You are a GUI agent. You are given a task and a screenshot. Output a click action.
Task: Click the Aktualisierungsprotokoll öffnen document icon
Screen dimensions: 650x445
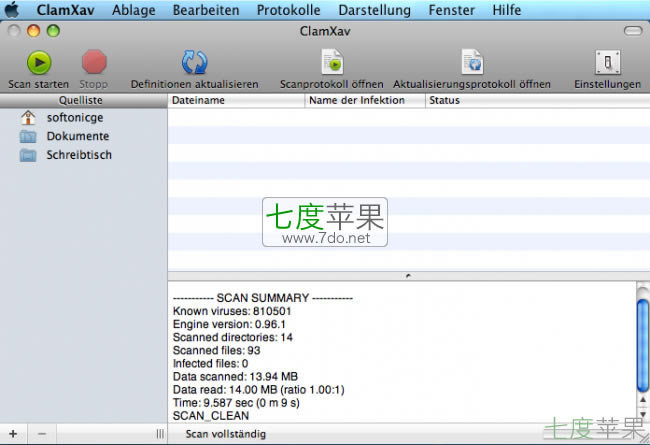tap(472, 62)
